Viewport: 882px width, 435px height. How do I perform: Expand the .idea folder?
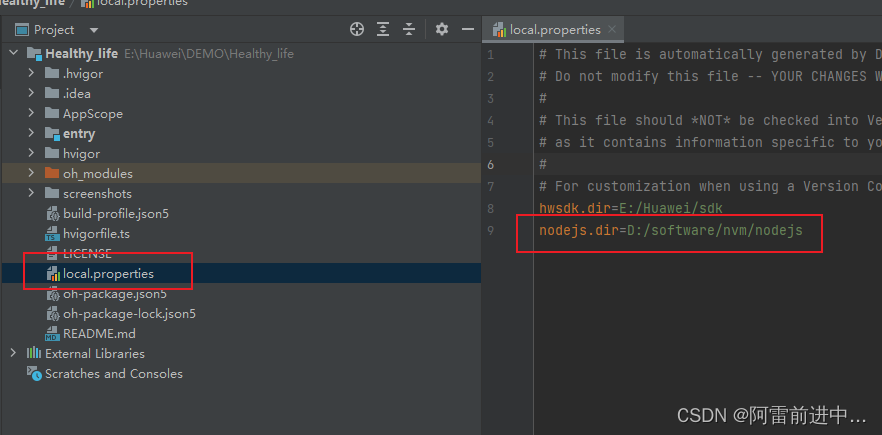32,93
